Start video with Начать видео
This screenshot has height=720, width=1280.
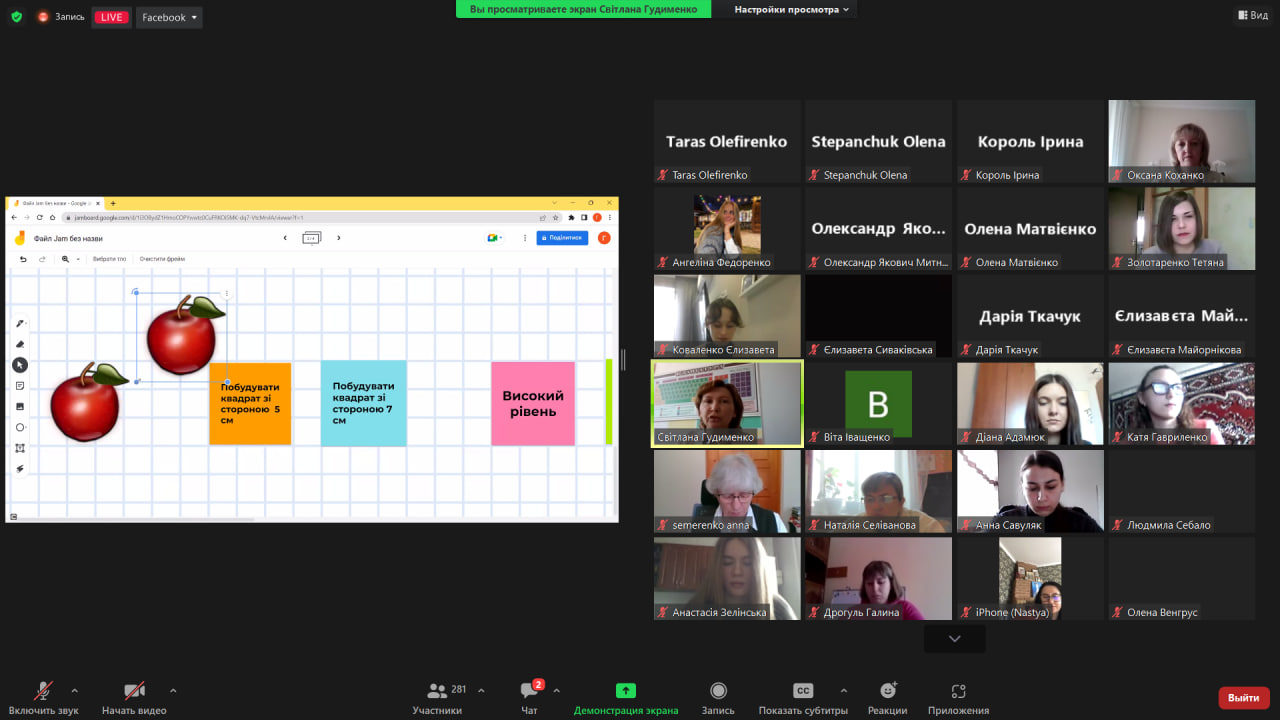click(x=134, y=691)
